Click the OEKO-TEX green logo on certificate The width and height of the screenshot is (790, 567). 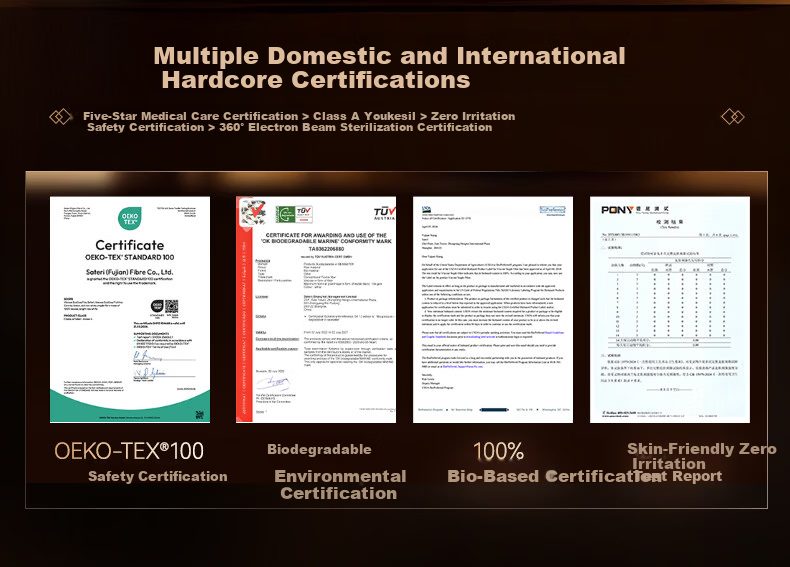tap(129, 219)
